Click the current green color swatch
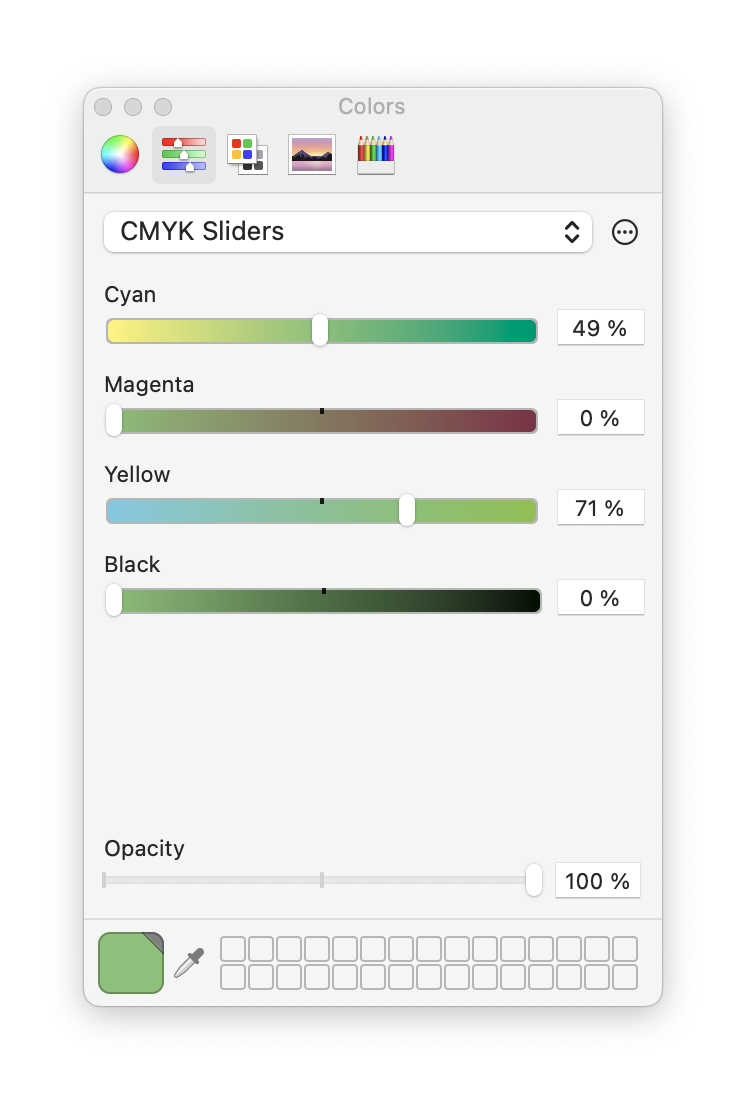Screen dimensions: 748x1114 point(130,963)
